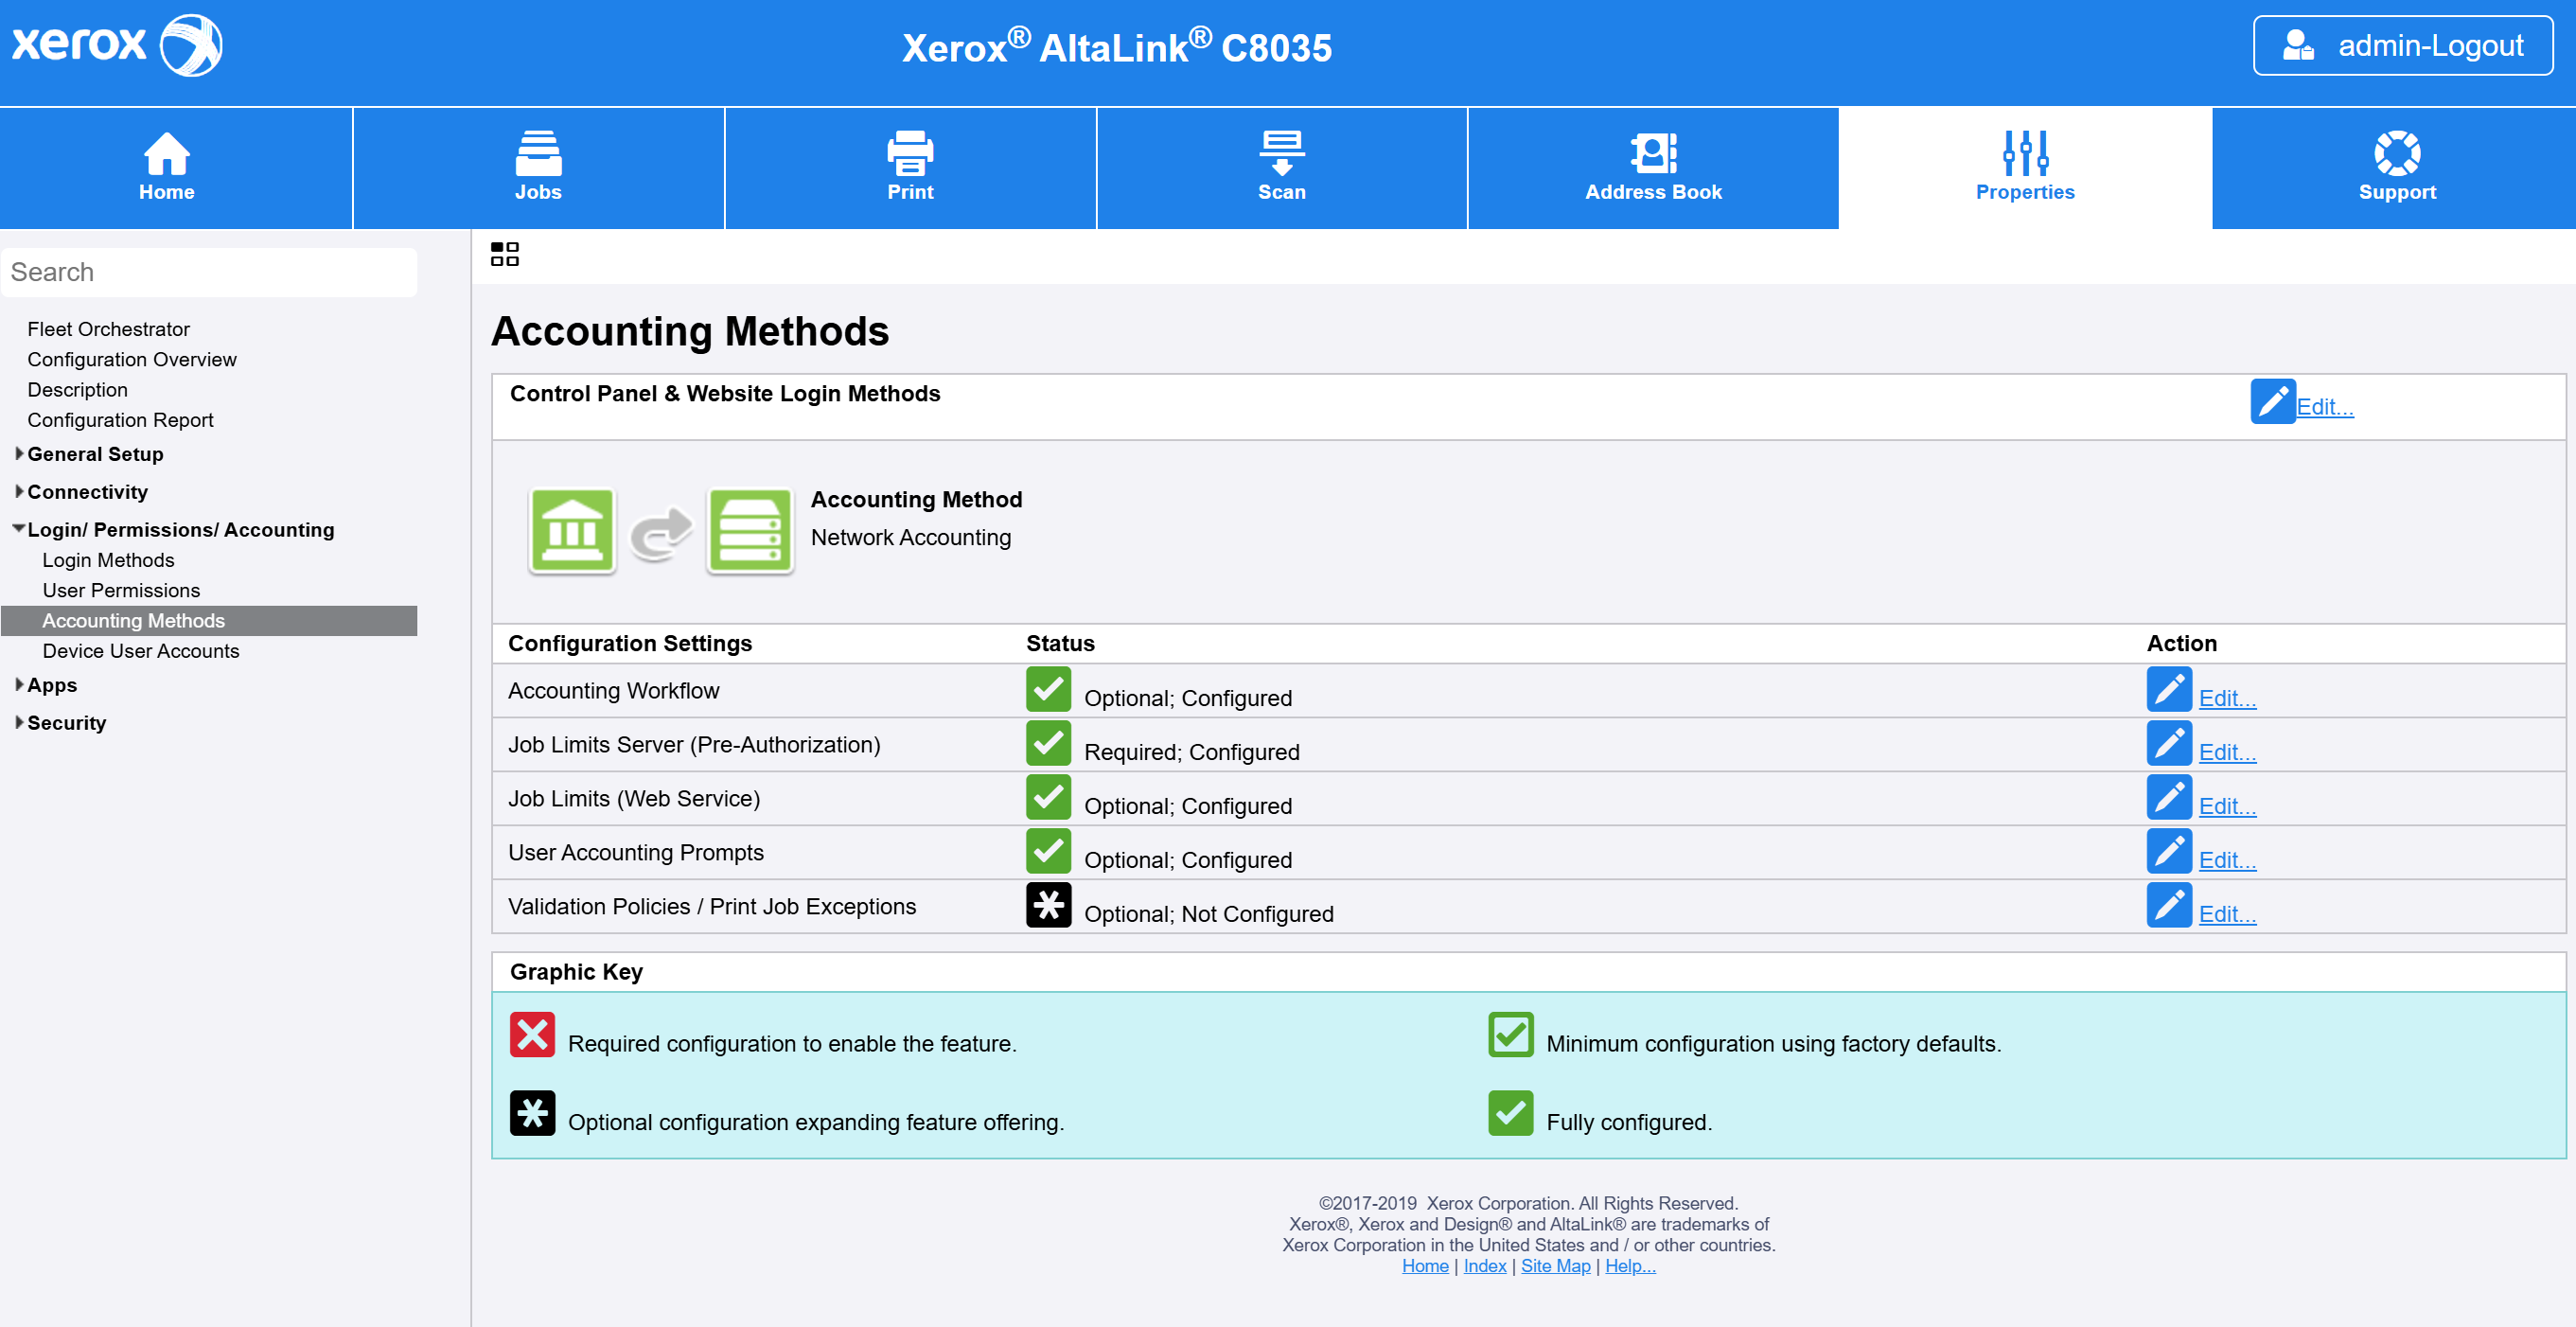Click the black asterisk Validation Policies status icon

(1048, 905)
